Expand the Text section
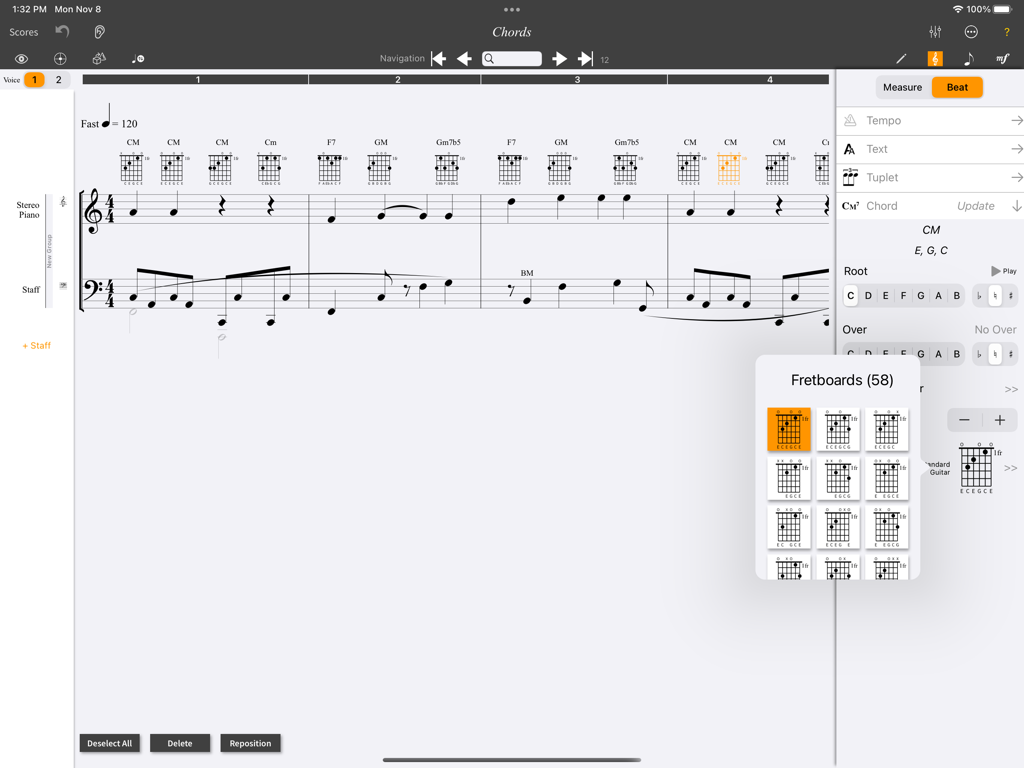This screenshot has height=768, width=1024. point(930,148)
